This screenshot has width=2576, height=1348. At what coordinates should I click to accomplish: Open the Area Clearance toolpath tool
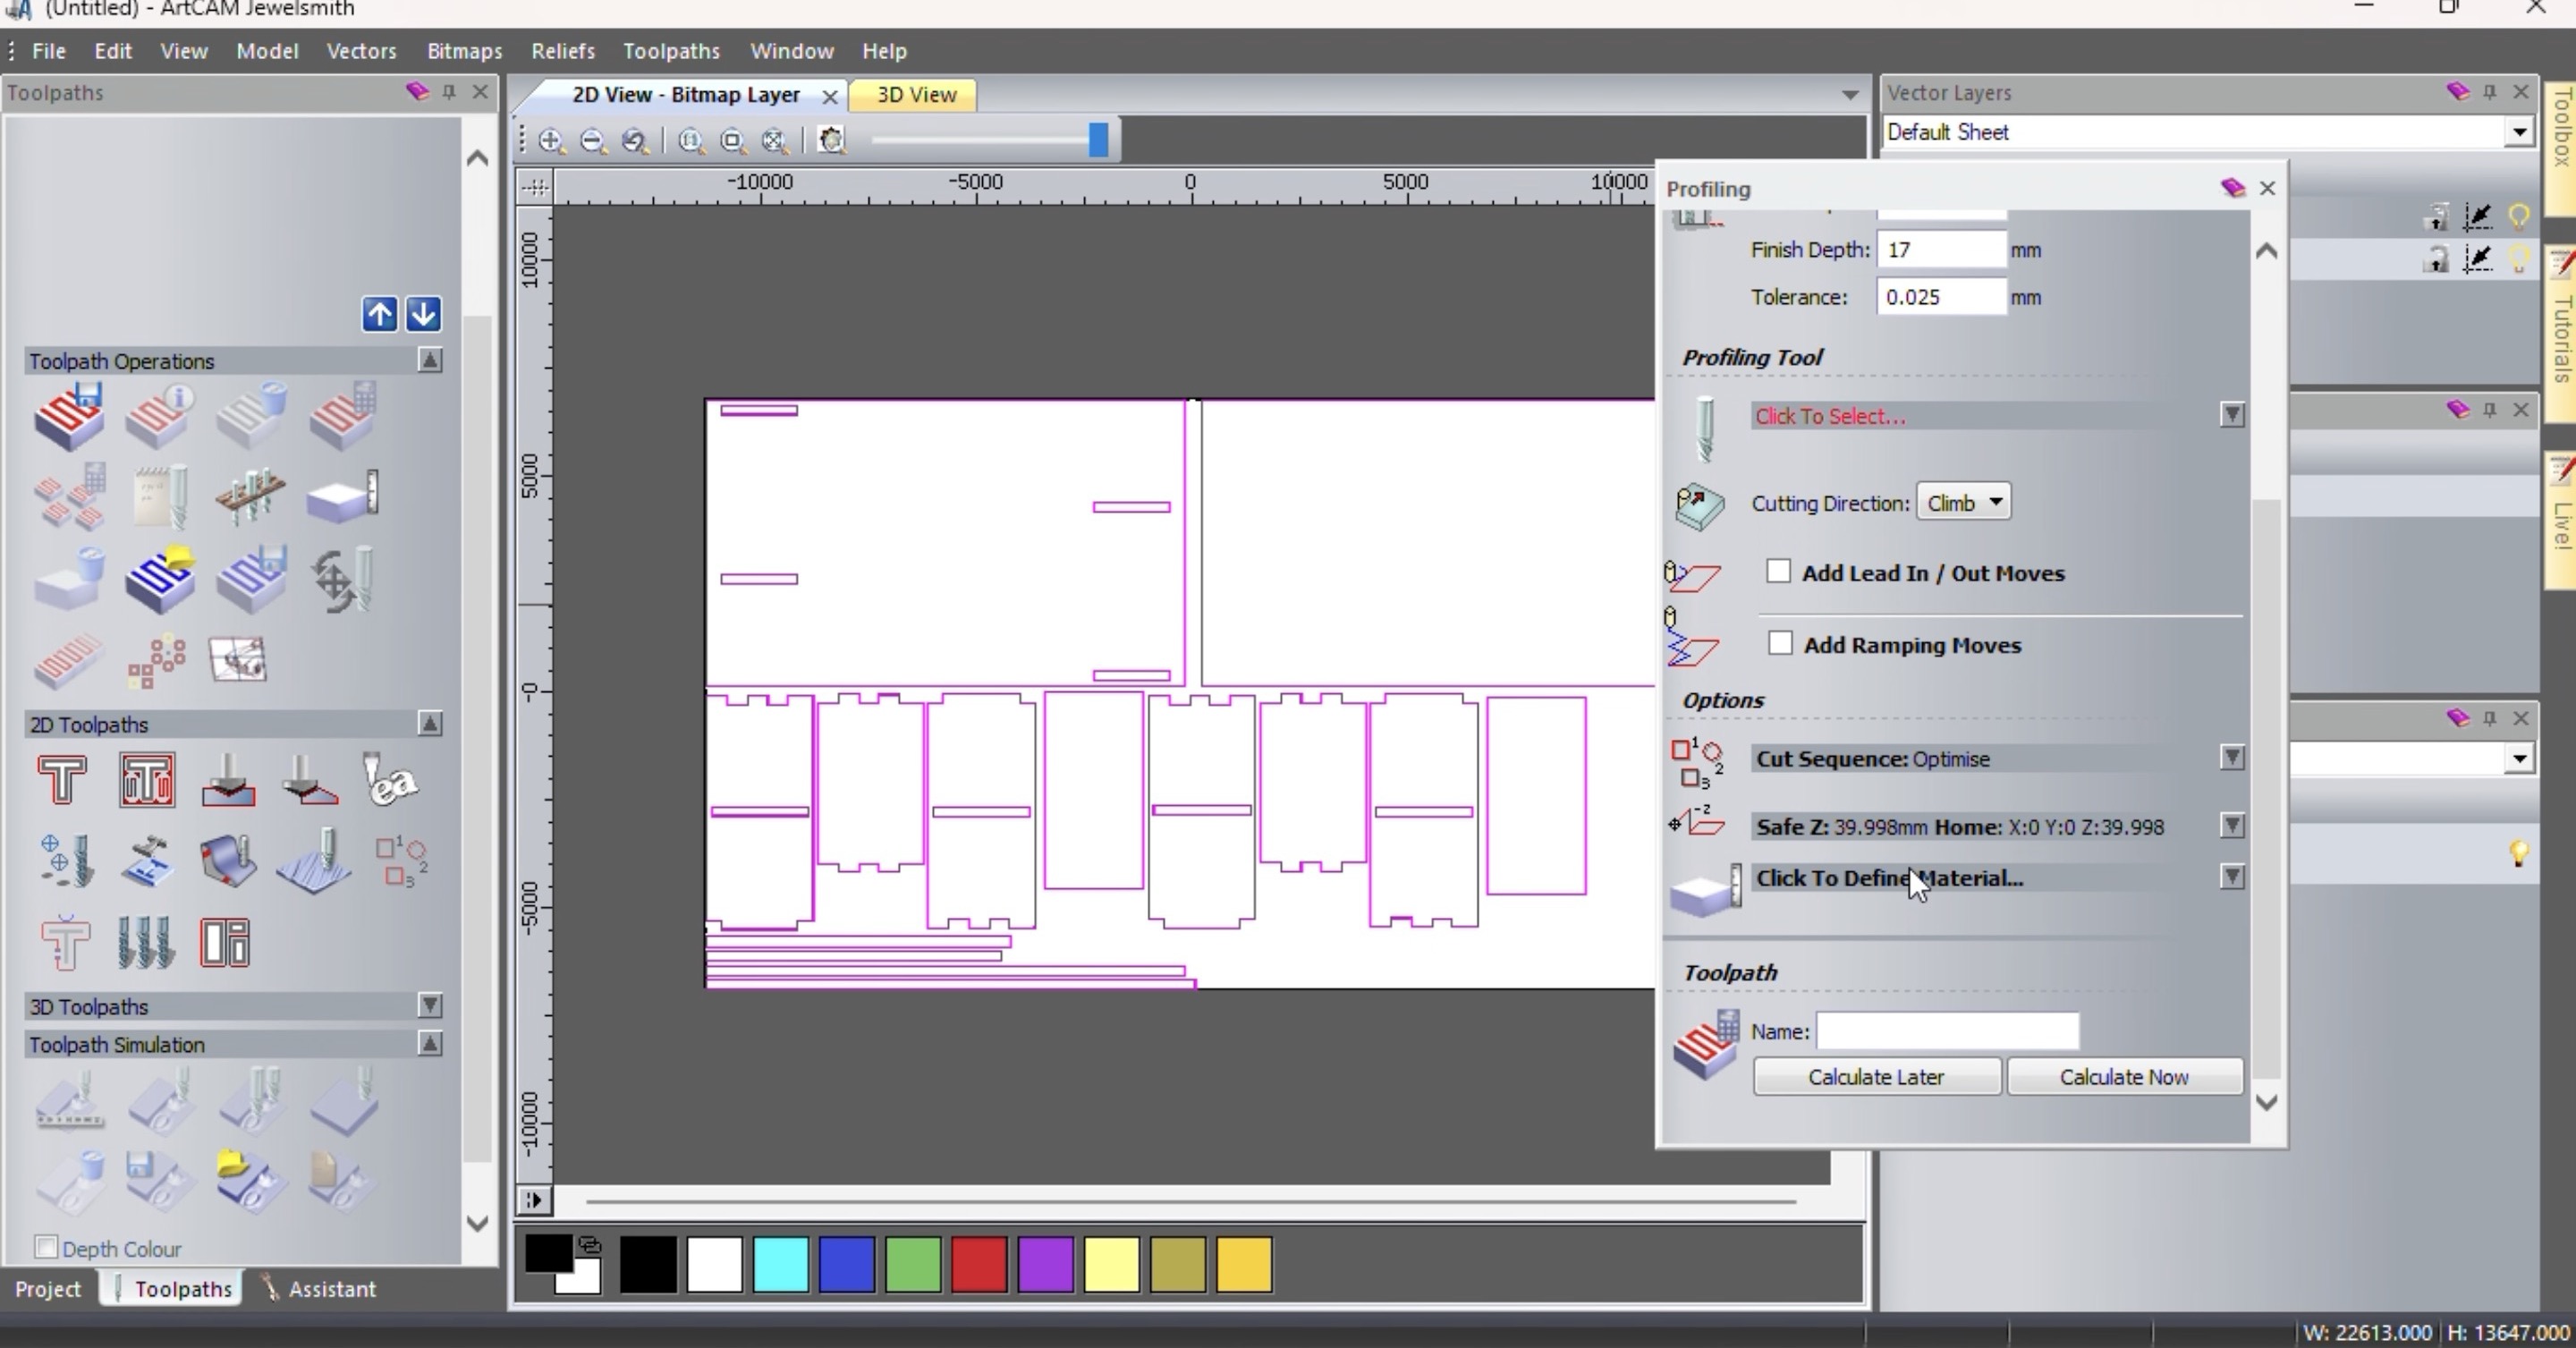pos(146,779)
